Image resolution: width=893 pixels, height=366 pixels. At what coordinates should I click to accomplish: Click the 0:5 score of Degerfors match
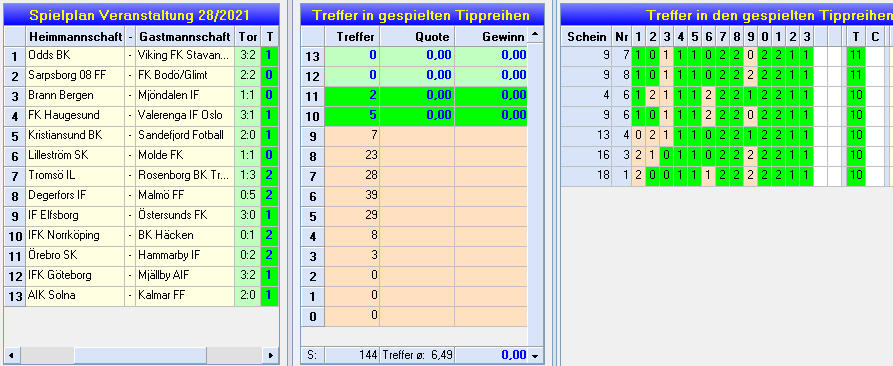(x=248, y=195)
